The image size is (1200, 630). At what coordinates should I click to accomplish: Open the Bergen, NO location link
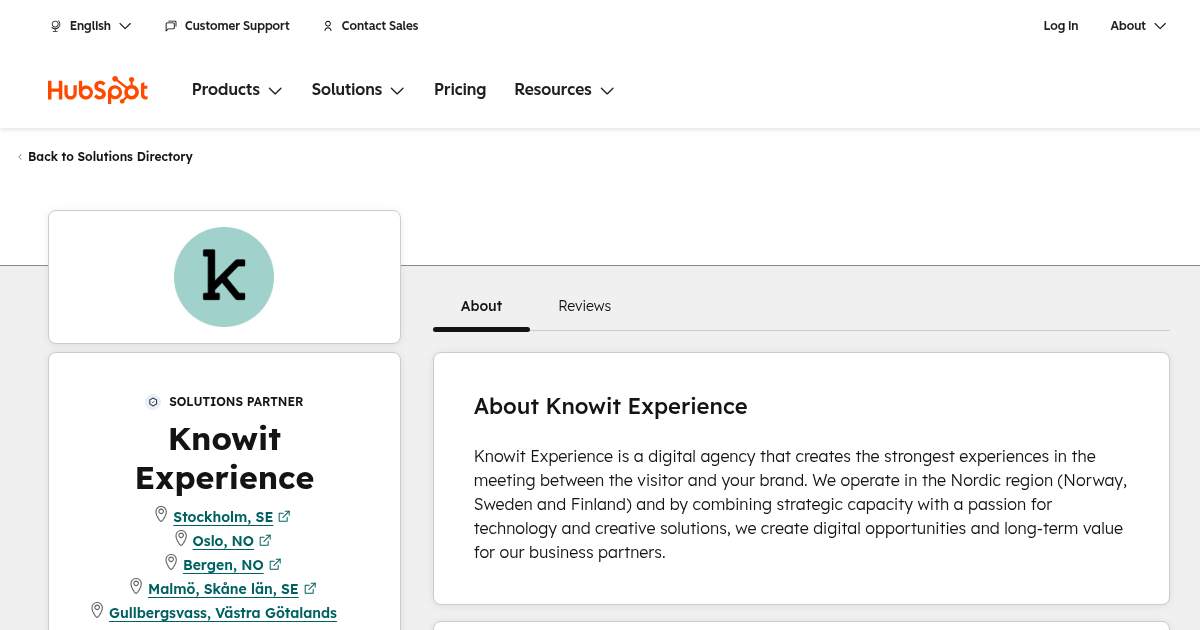(x=223, y=565)
